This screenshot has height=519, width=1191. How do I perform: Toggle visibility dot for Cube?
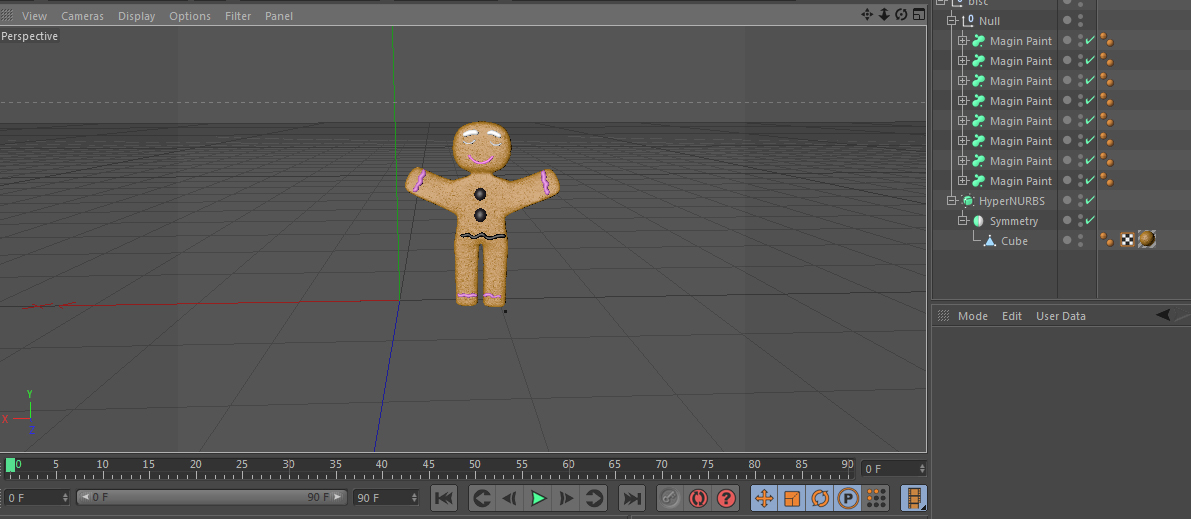point(1067,240)
